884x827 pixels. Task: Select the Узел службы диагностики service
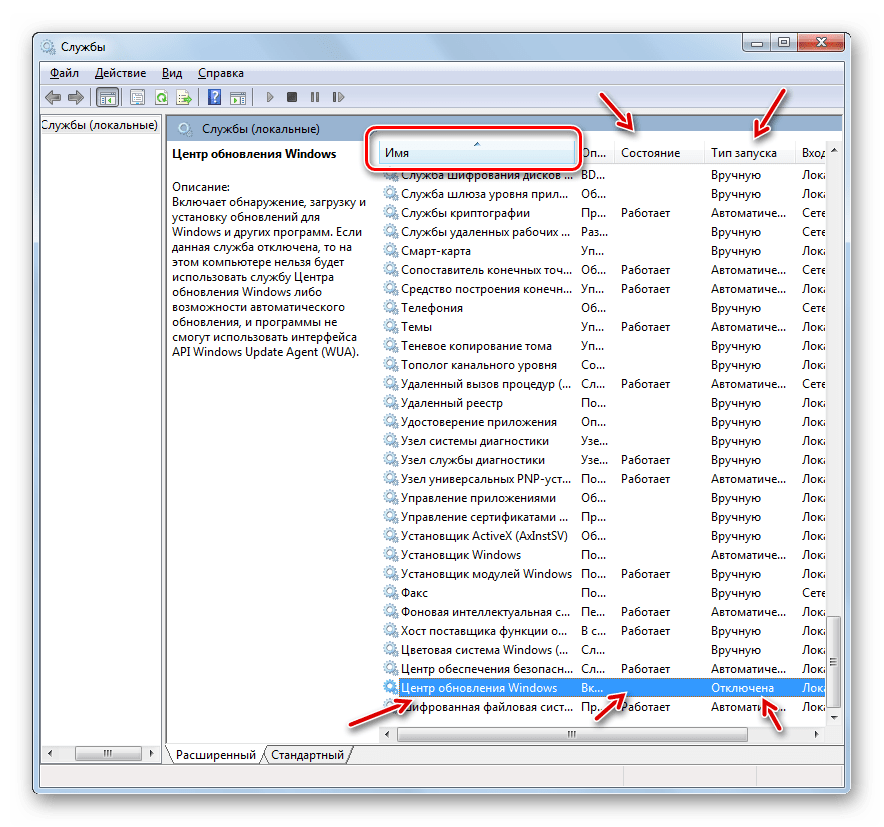point(604,460)
